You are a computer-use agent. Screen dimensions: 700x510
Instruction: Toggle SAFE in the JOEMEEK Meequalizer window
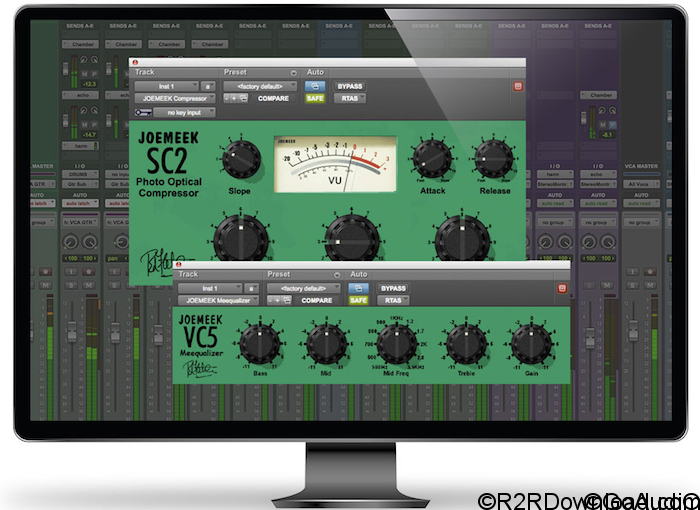pyautogui.click(x=358, y=301)
